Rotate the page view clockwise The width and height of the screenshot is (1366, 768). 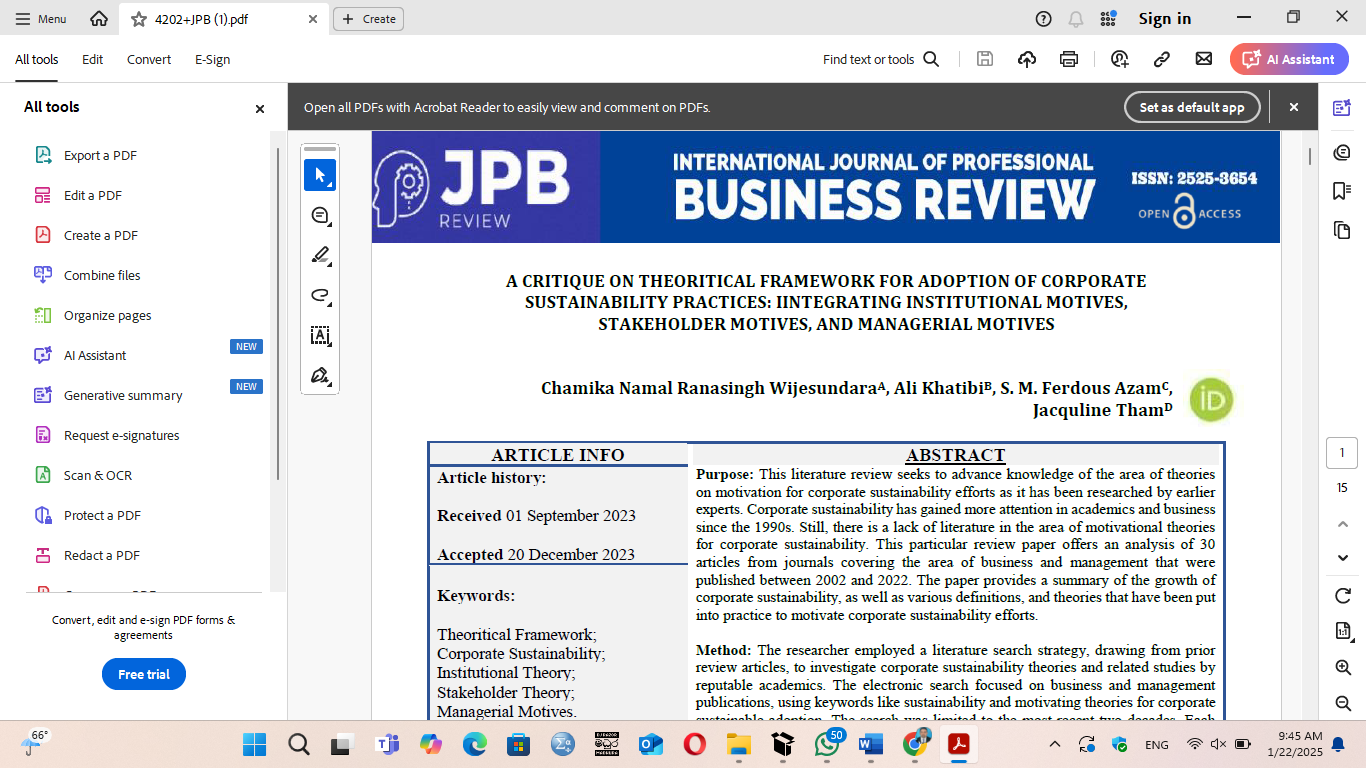click(1343, 596)
